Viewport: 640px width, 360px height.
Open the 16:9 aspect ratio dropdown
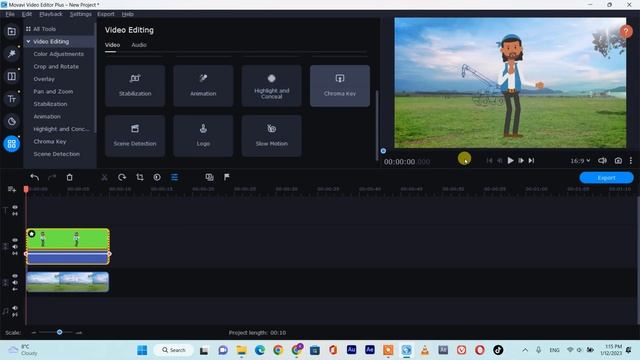(580, 161)
